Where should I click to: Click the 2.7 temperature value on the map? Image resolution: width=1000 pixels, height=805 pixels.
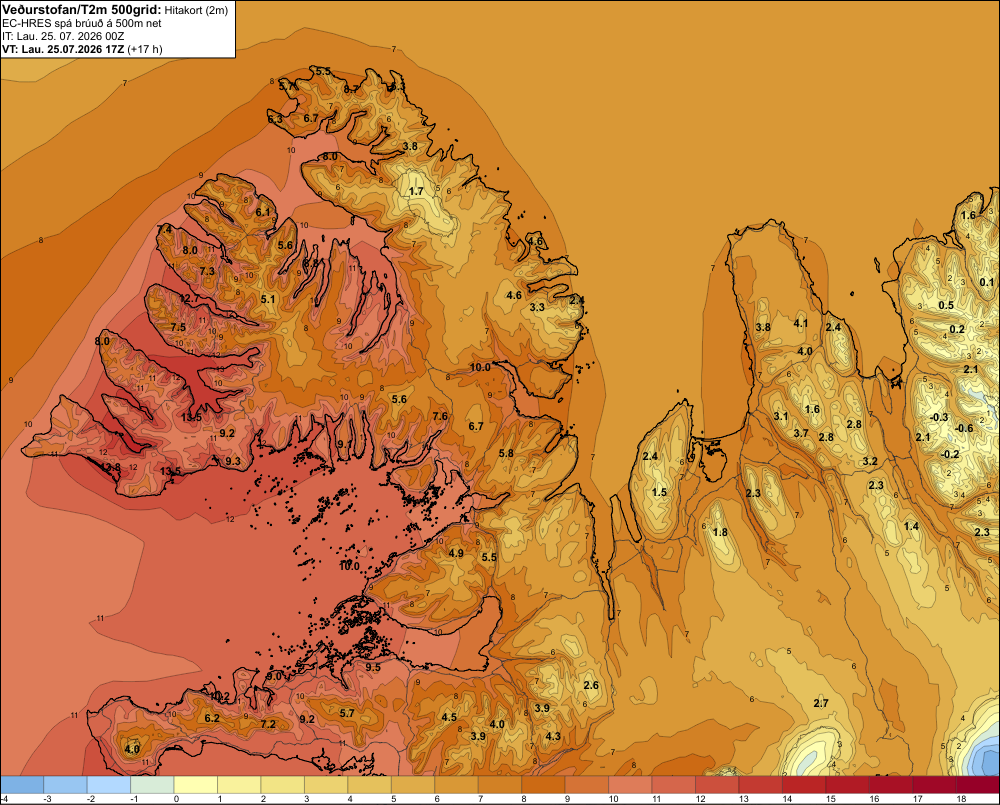click(821, 703)
